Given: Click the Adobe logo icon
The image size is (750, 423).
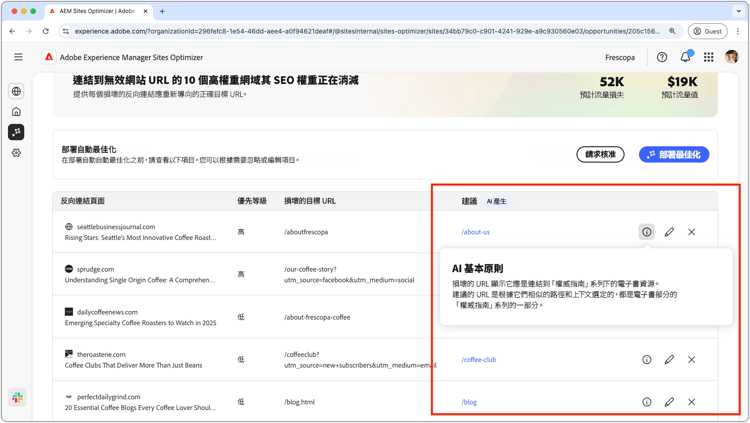Looking at the screenshot, I should coord(49,57).
